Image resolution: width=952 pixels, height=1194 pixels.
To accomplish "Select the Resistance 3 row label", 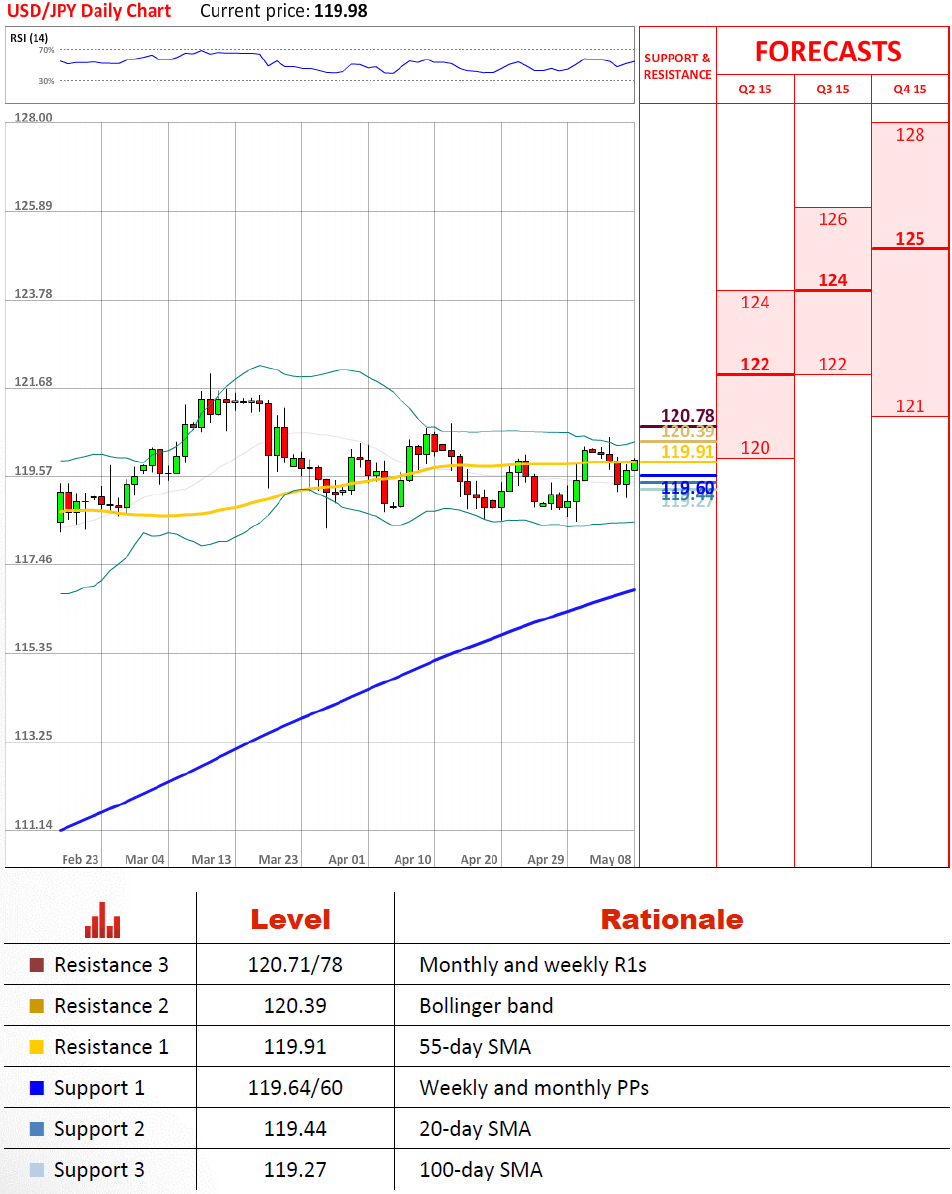I will pos(111,966).
